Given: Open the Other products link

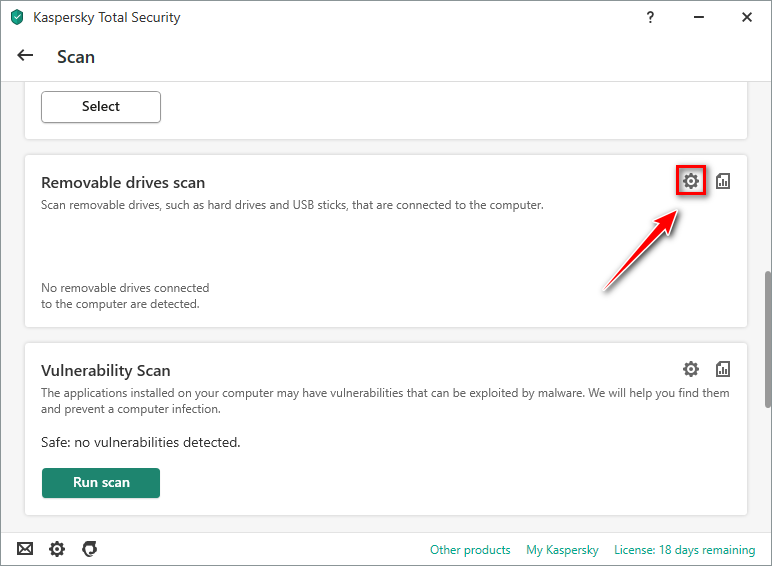Looking at the screenshot, I should pos(470,550).
